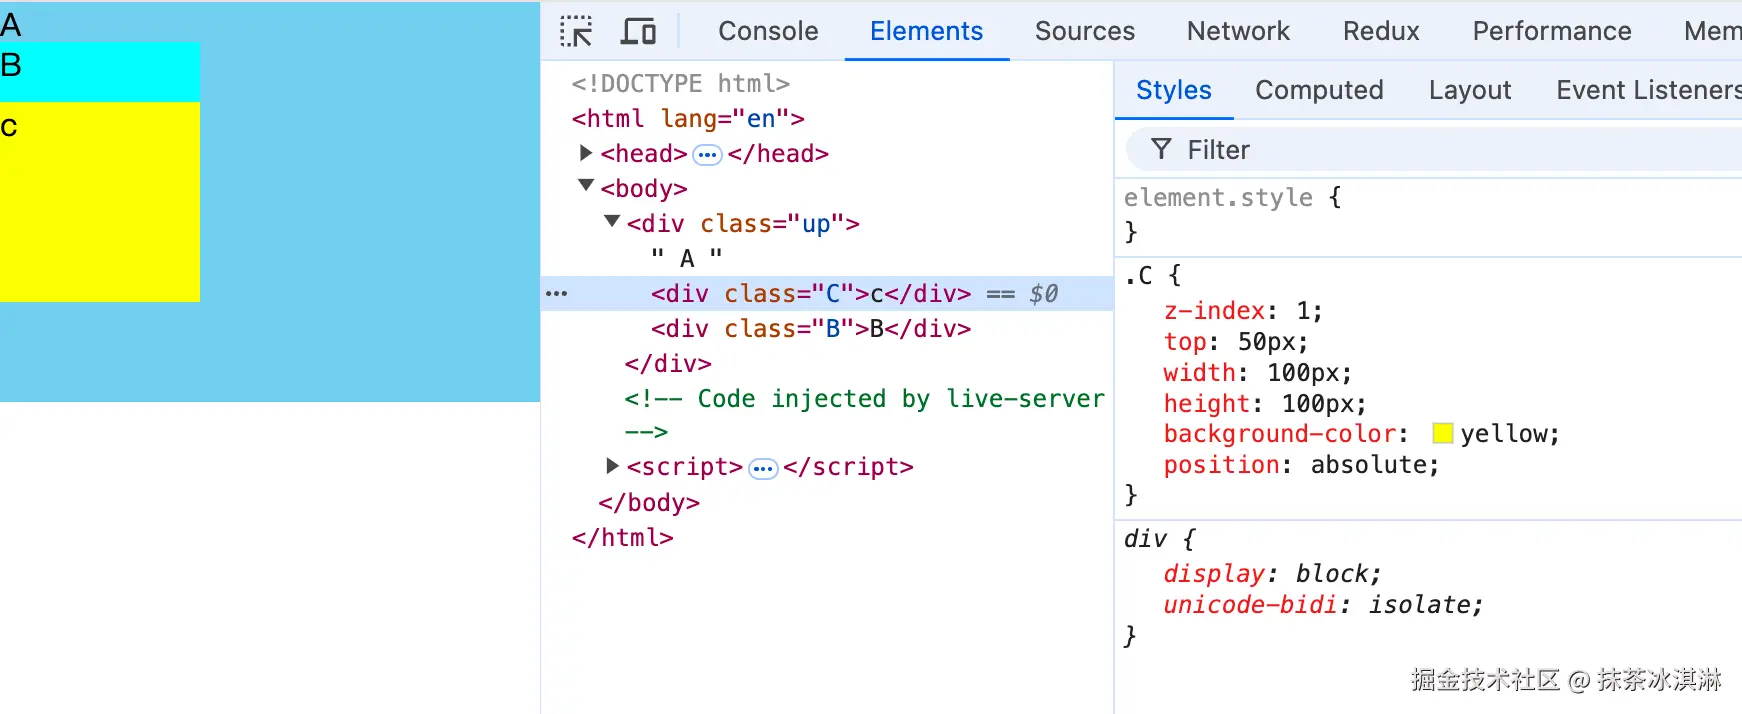Open the Elements tab
The height and width of the screenshot is (714, 1742).
[926, 31]
